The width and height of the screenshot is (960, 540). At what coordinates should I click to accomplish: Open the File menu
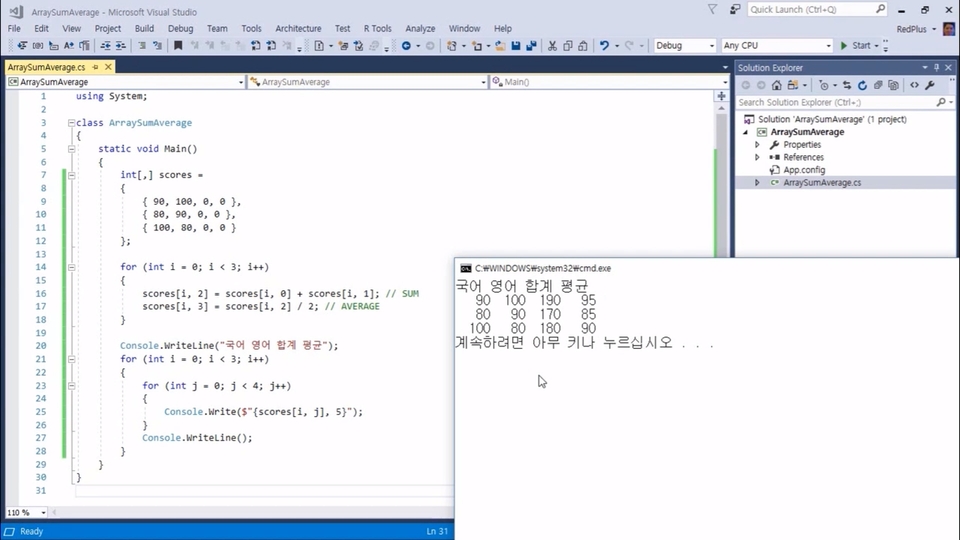[x=14, y=29]
